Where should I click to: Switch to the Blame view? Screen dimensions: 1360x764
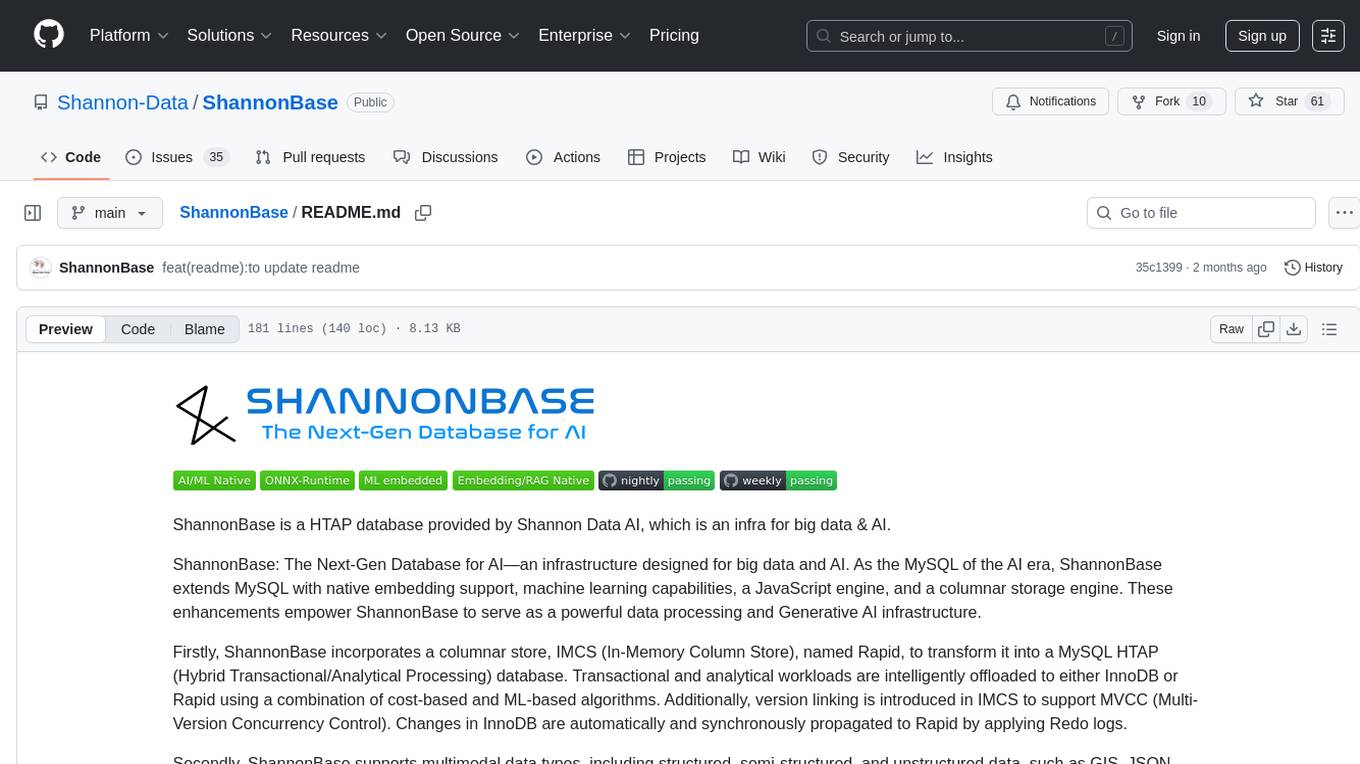pyautogui.click(x=205, y=329)
